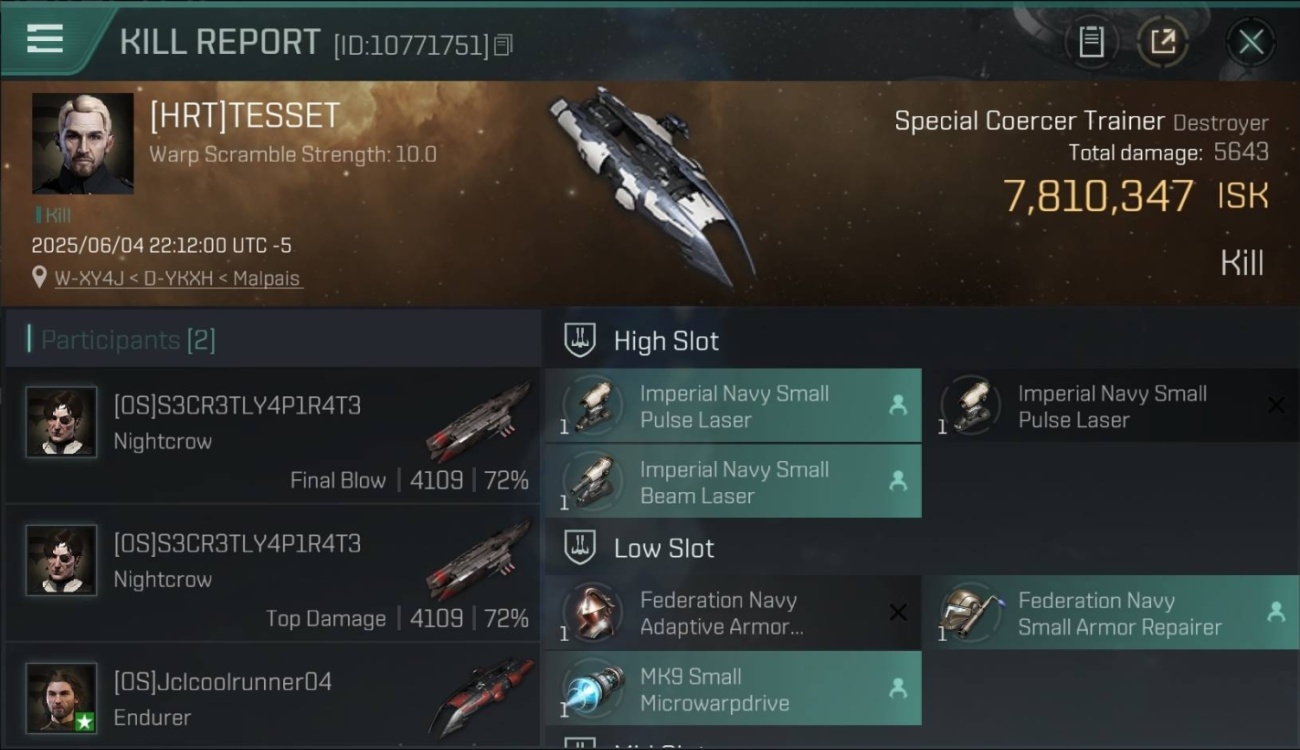The height and width of the screenshot is (750, 1300).
Task: Open the clipboard report icon
Action: [1091, 42]
